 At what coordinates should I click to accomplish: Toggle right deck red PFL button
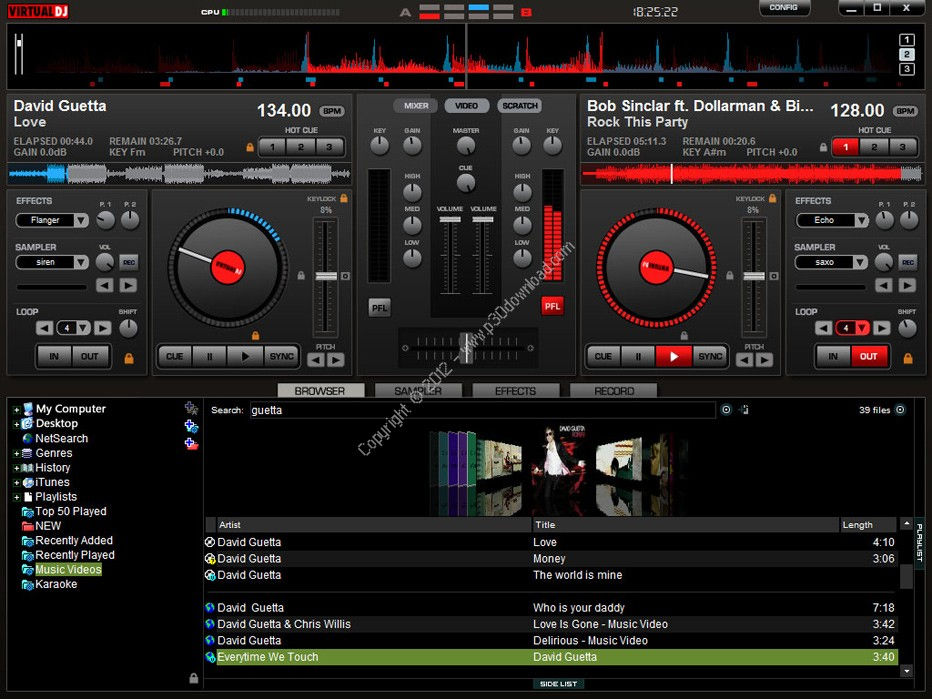tap(552, 307)
